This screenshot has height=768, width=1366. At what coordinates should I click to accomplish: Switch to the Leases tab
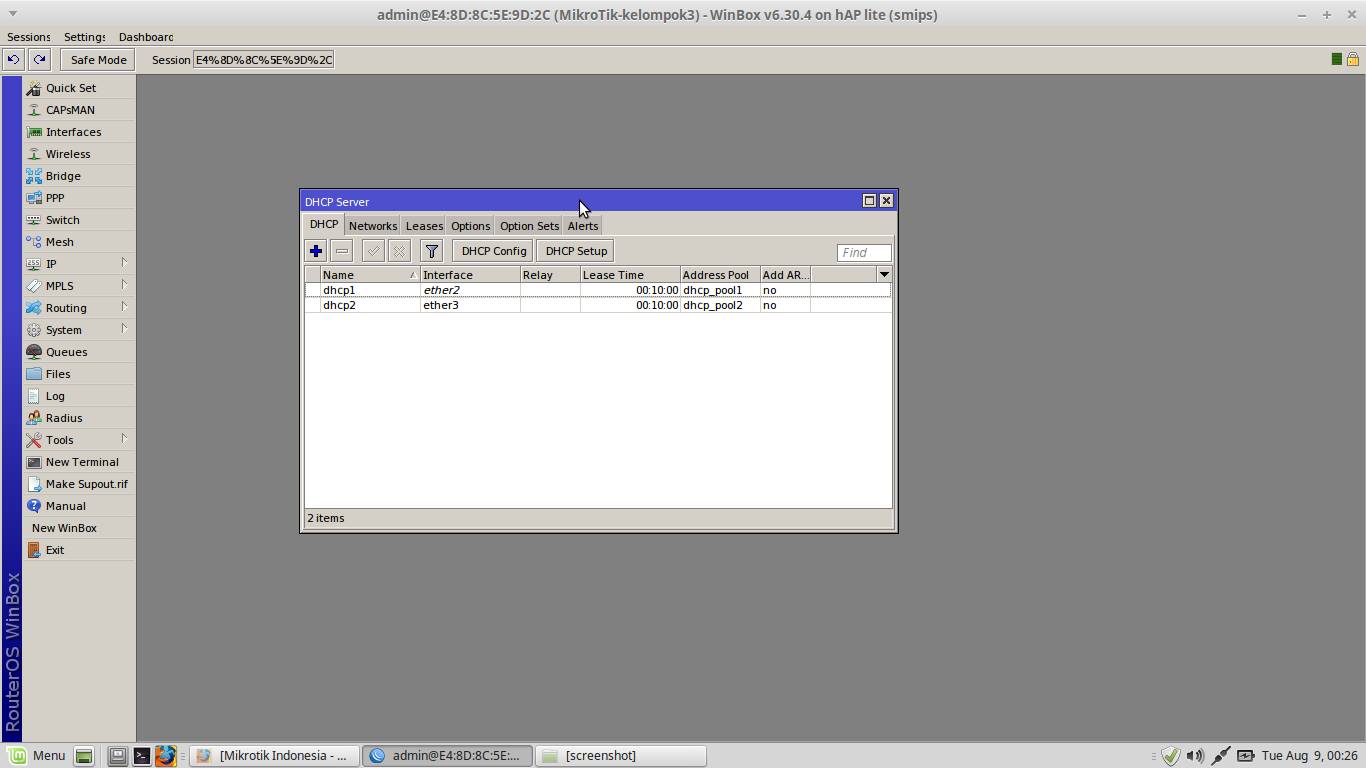424,226
